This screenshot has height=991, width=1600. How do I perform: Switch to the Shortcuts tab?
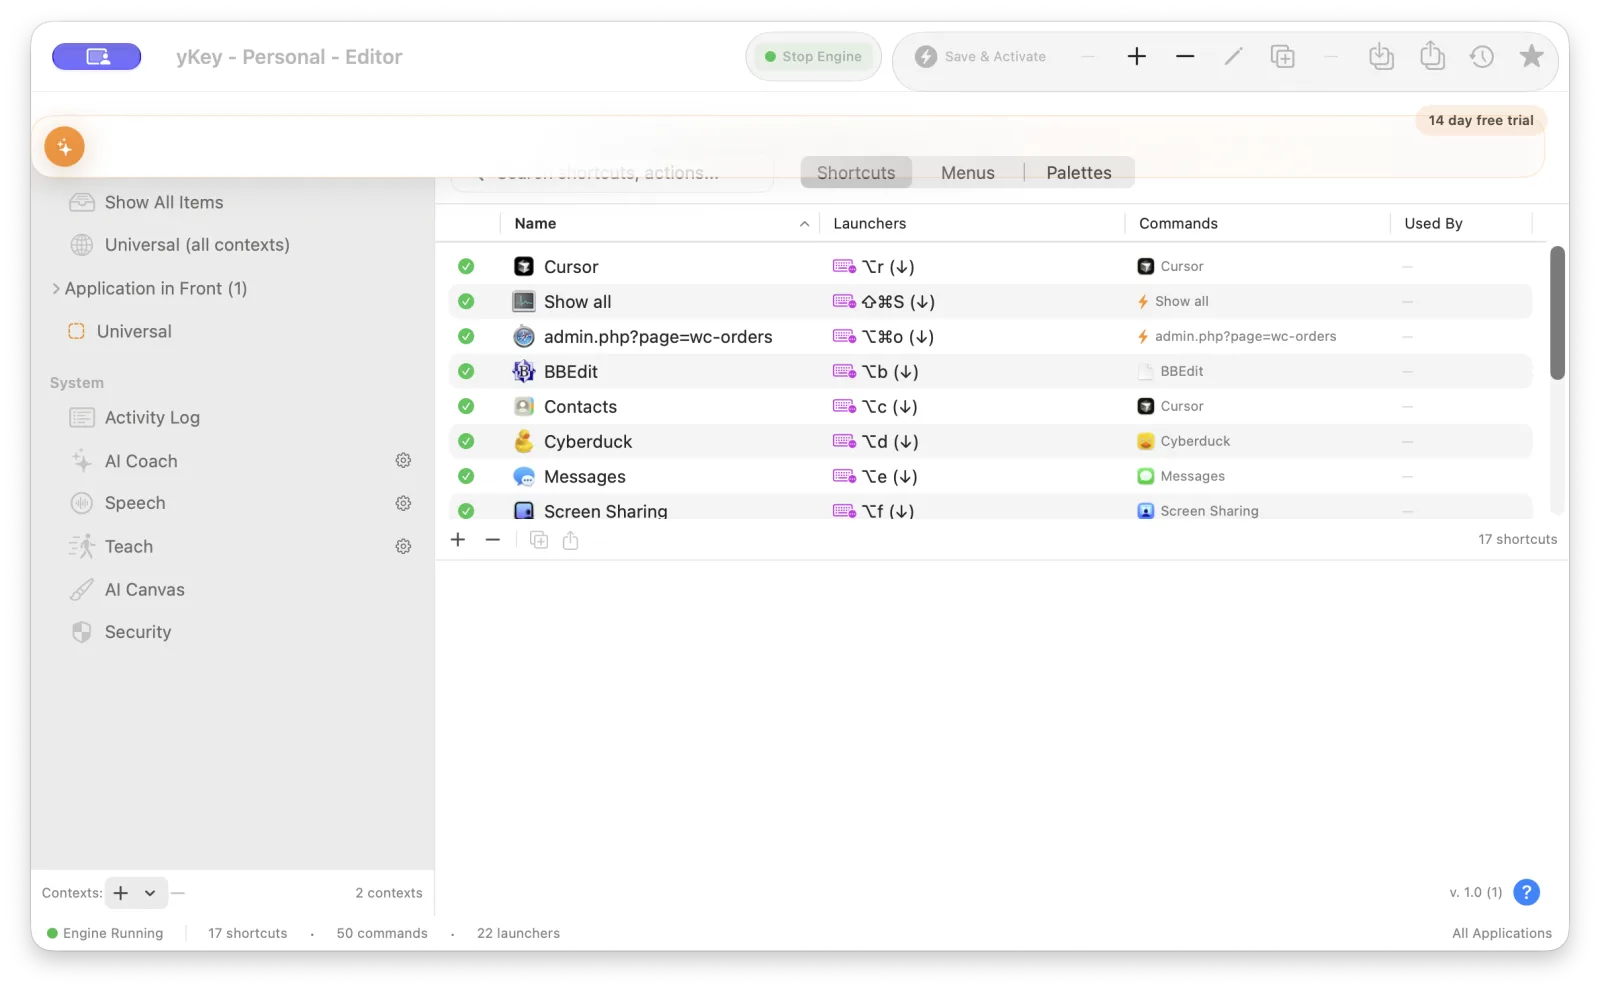856,173
